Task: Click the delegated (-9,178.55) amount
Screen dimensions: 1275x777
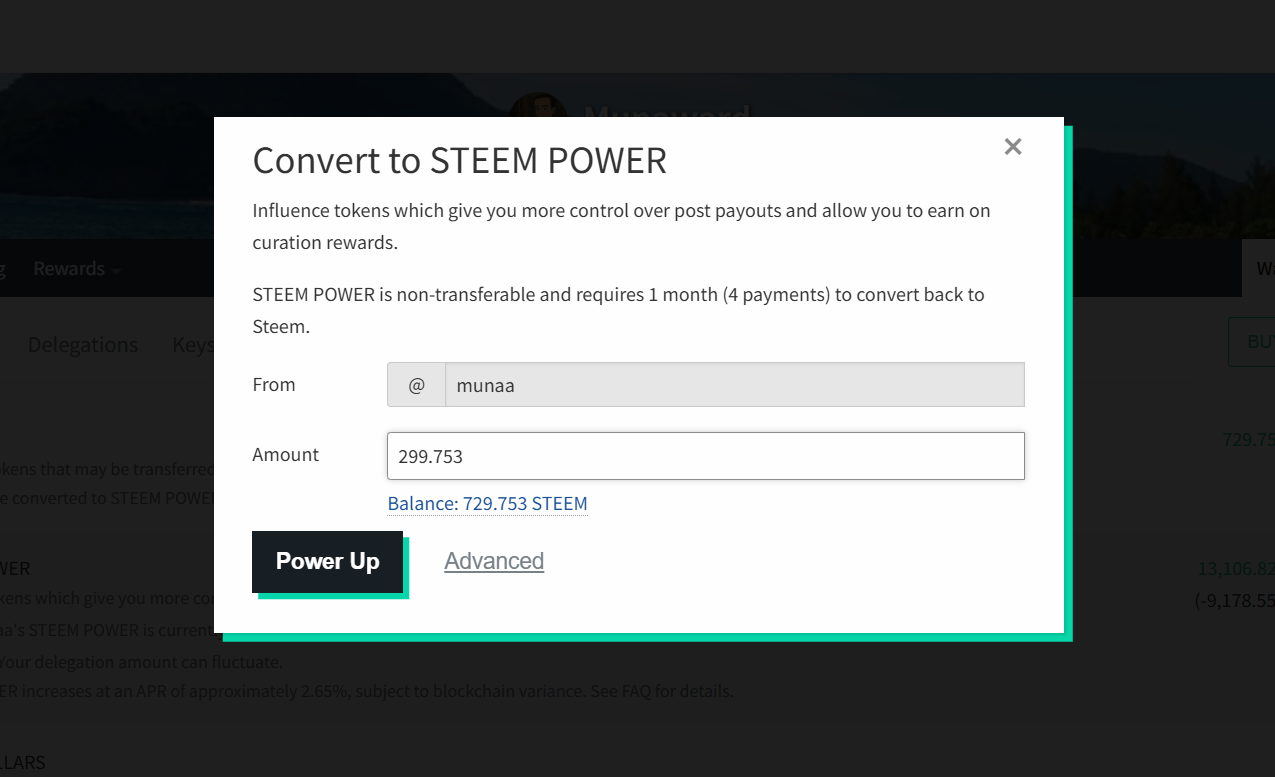Action: (x=1235, y=601)
